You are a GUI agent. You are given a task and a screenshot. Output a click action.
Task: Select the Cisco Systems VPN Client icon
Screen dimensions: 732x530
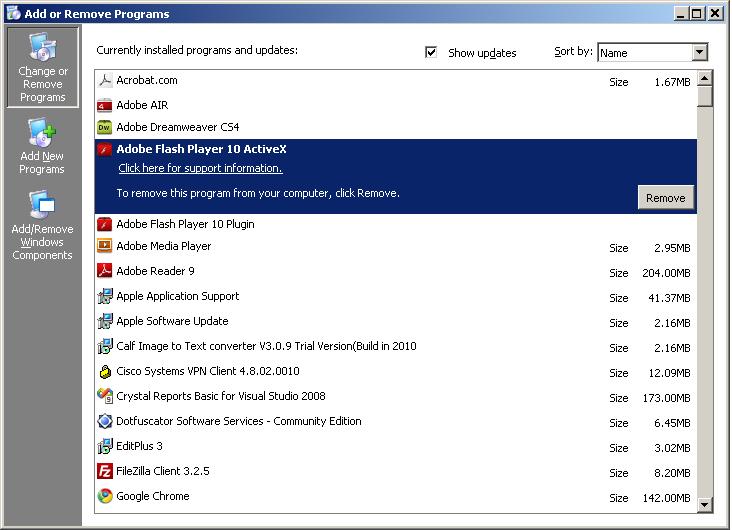point(105,371)
